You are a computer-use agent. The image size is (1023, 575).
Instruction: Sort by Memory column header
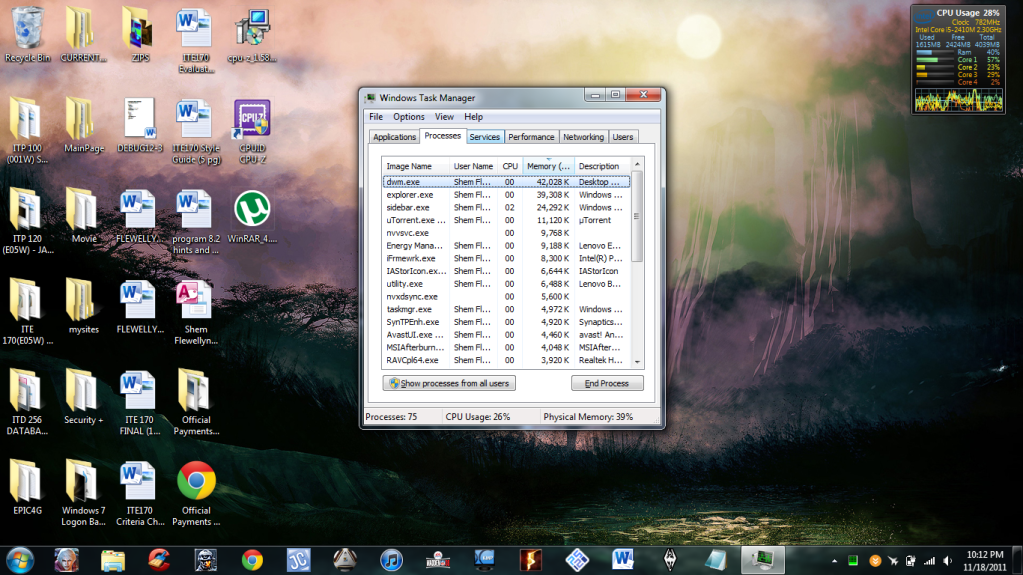click(x=548, y=166)
